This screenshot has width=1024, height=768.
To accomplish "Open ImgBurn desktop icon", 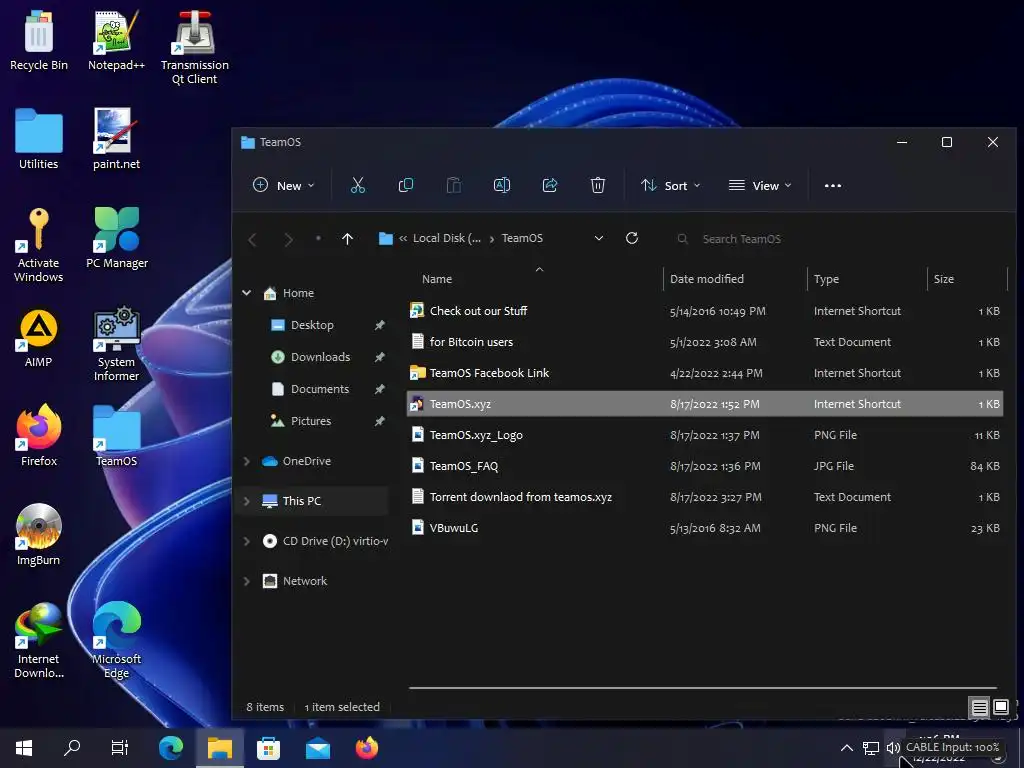I will [39, 535].
